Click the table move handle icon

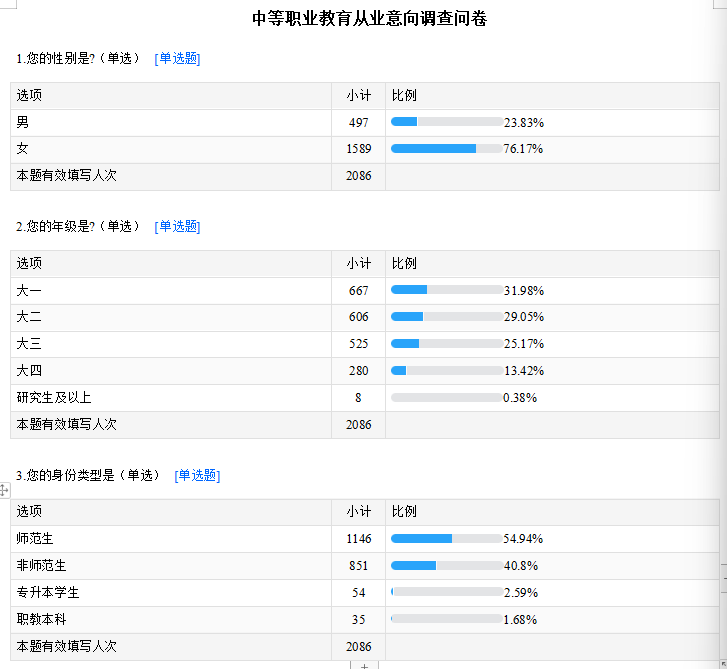pos(4,490)
